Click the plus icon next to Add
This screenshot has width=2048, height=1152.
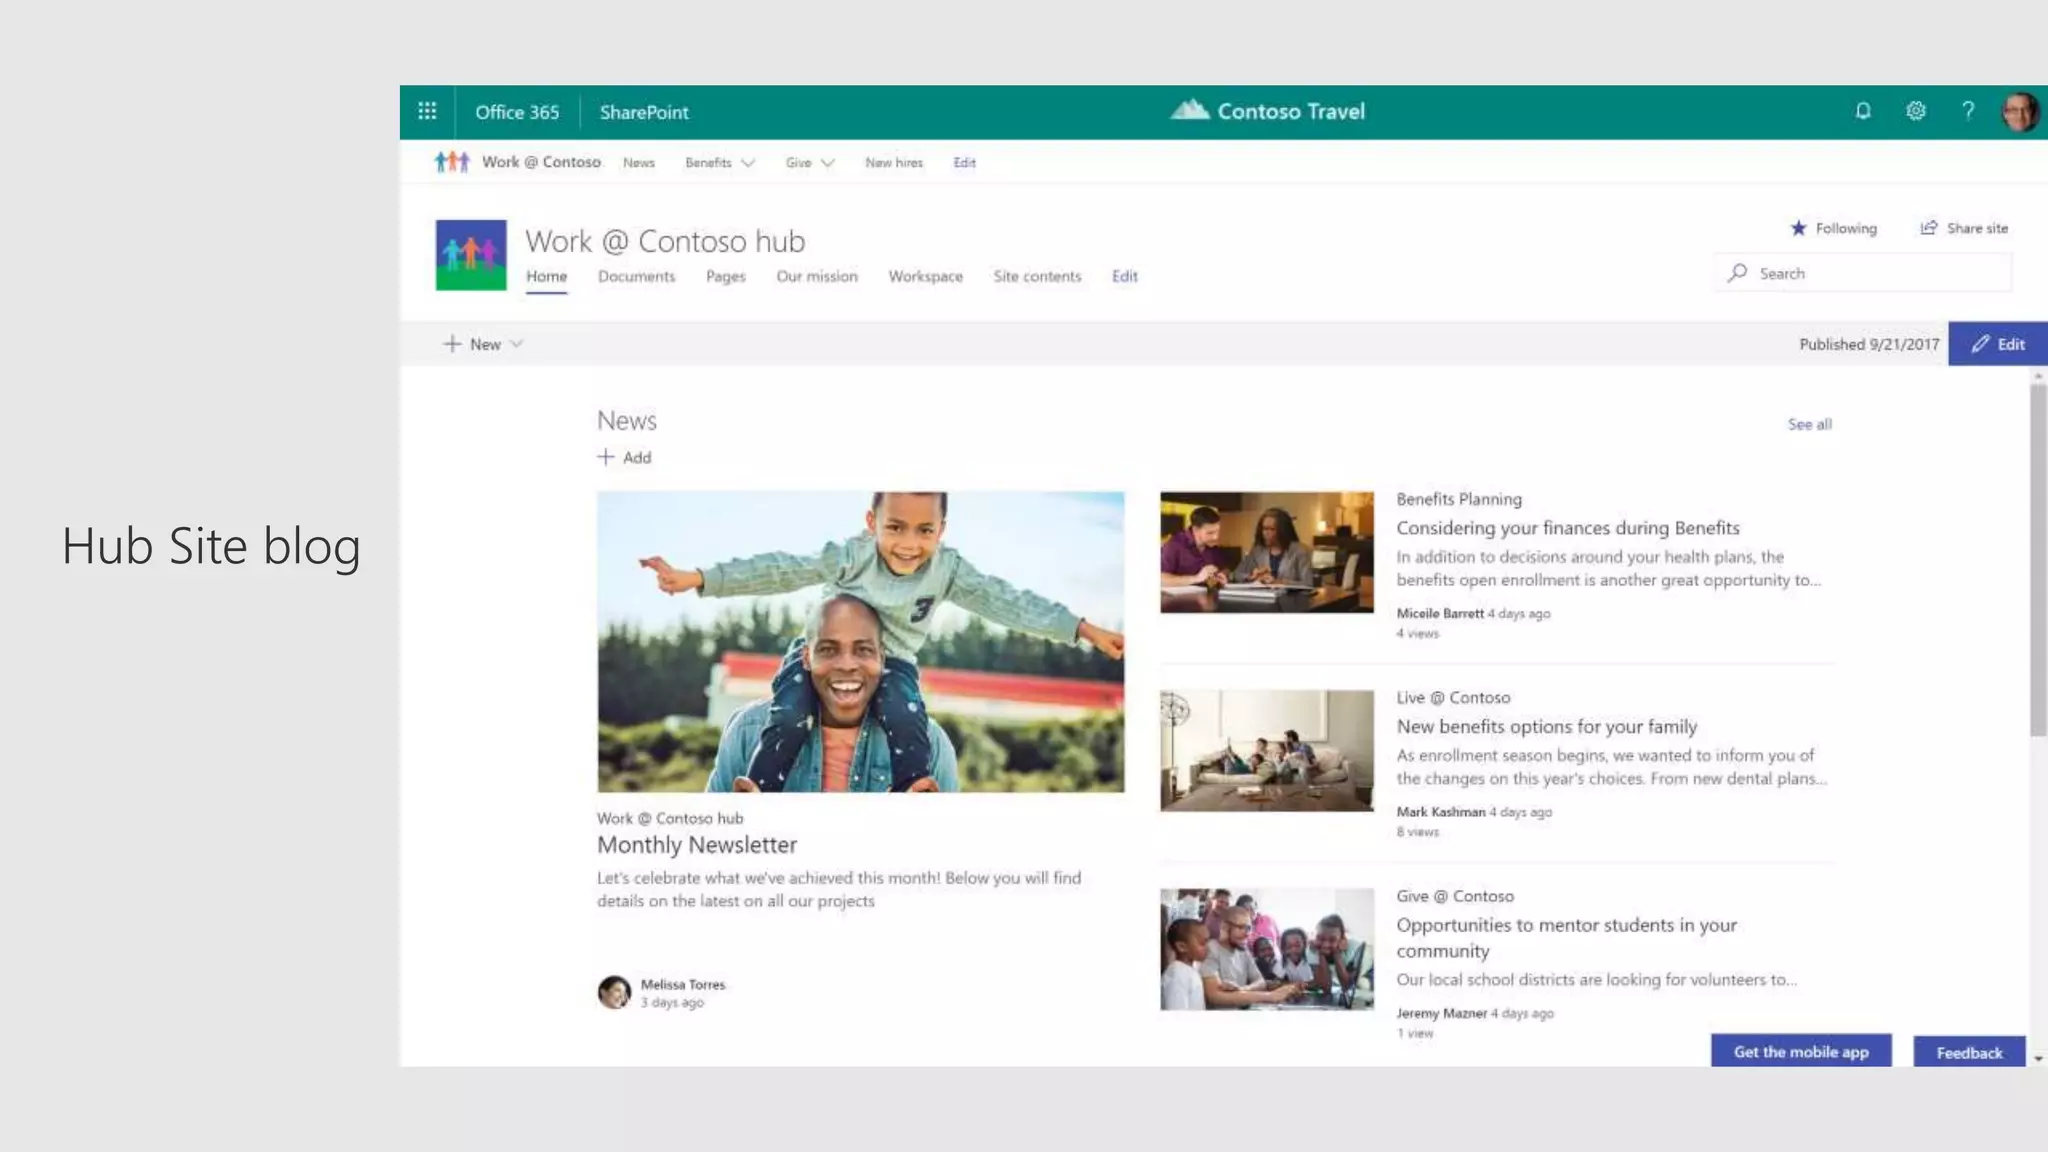coord(605,457)
